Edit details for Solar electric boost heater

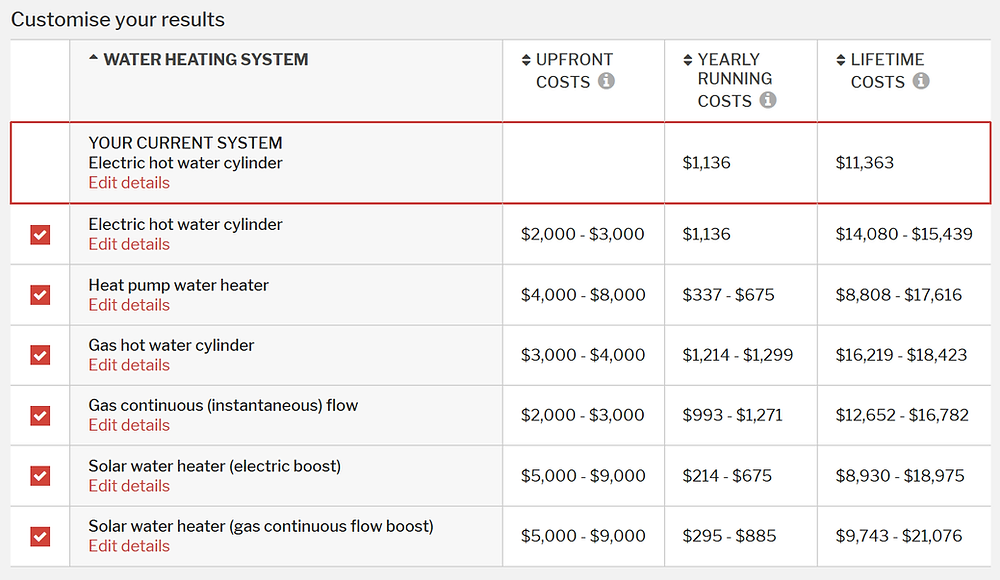[129, 486]
